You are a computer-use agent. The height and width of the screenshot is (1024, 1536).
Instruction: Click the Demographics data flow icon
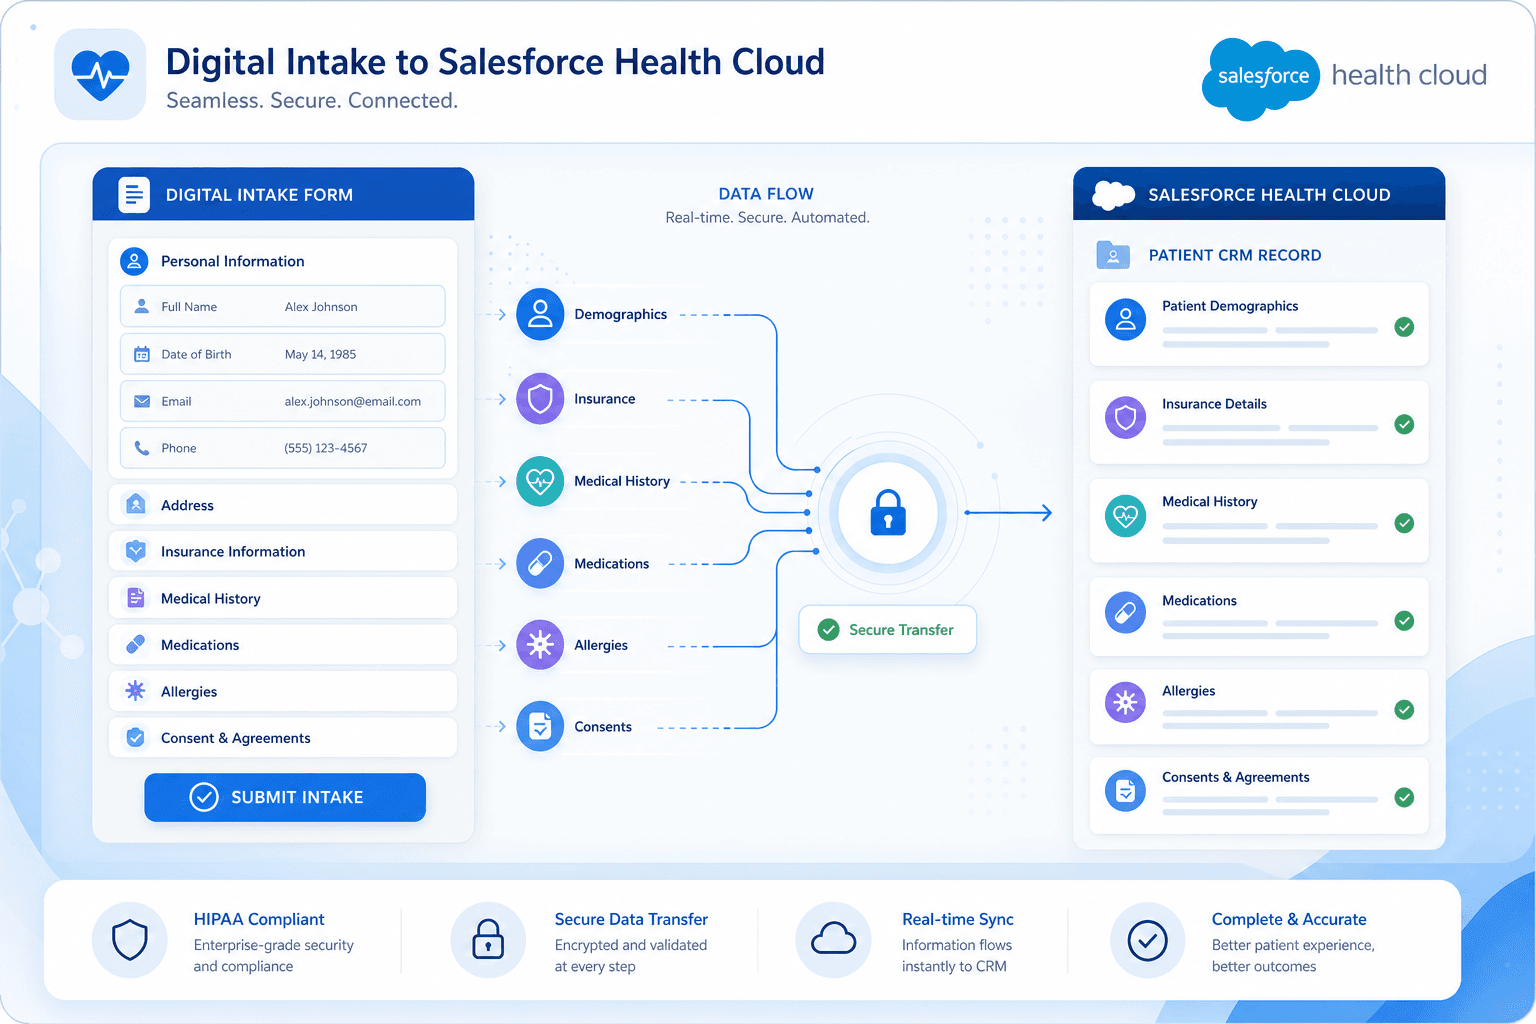540,314
